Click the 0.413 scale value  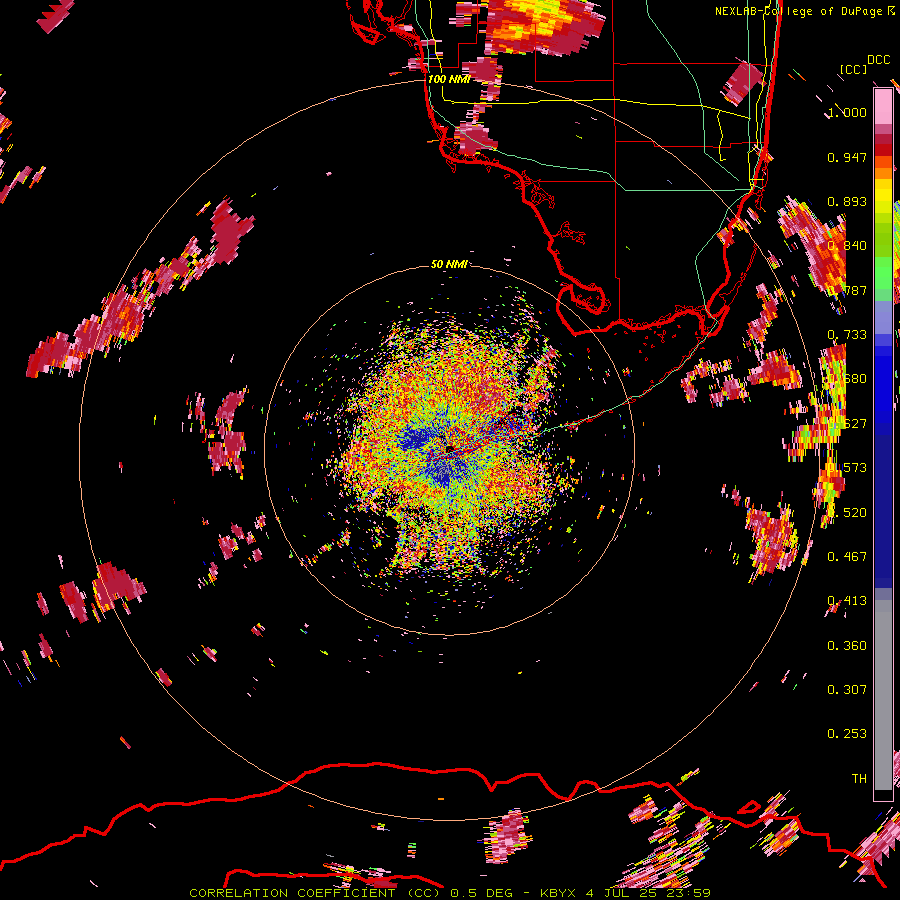coord(847,601)
